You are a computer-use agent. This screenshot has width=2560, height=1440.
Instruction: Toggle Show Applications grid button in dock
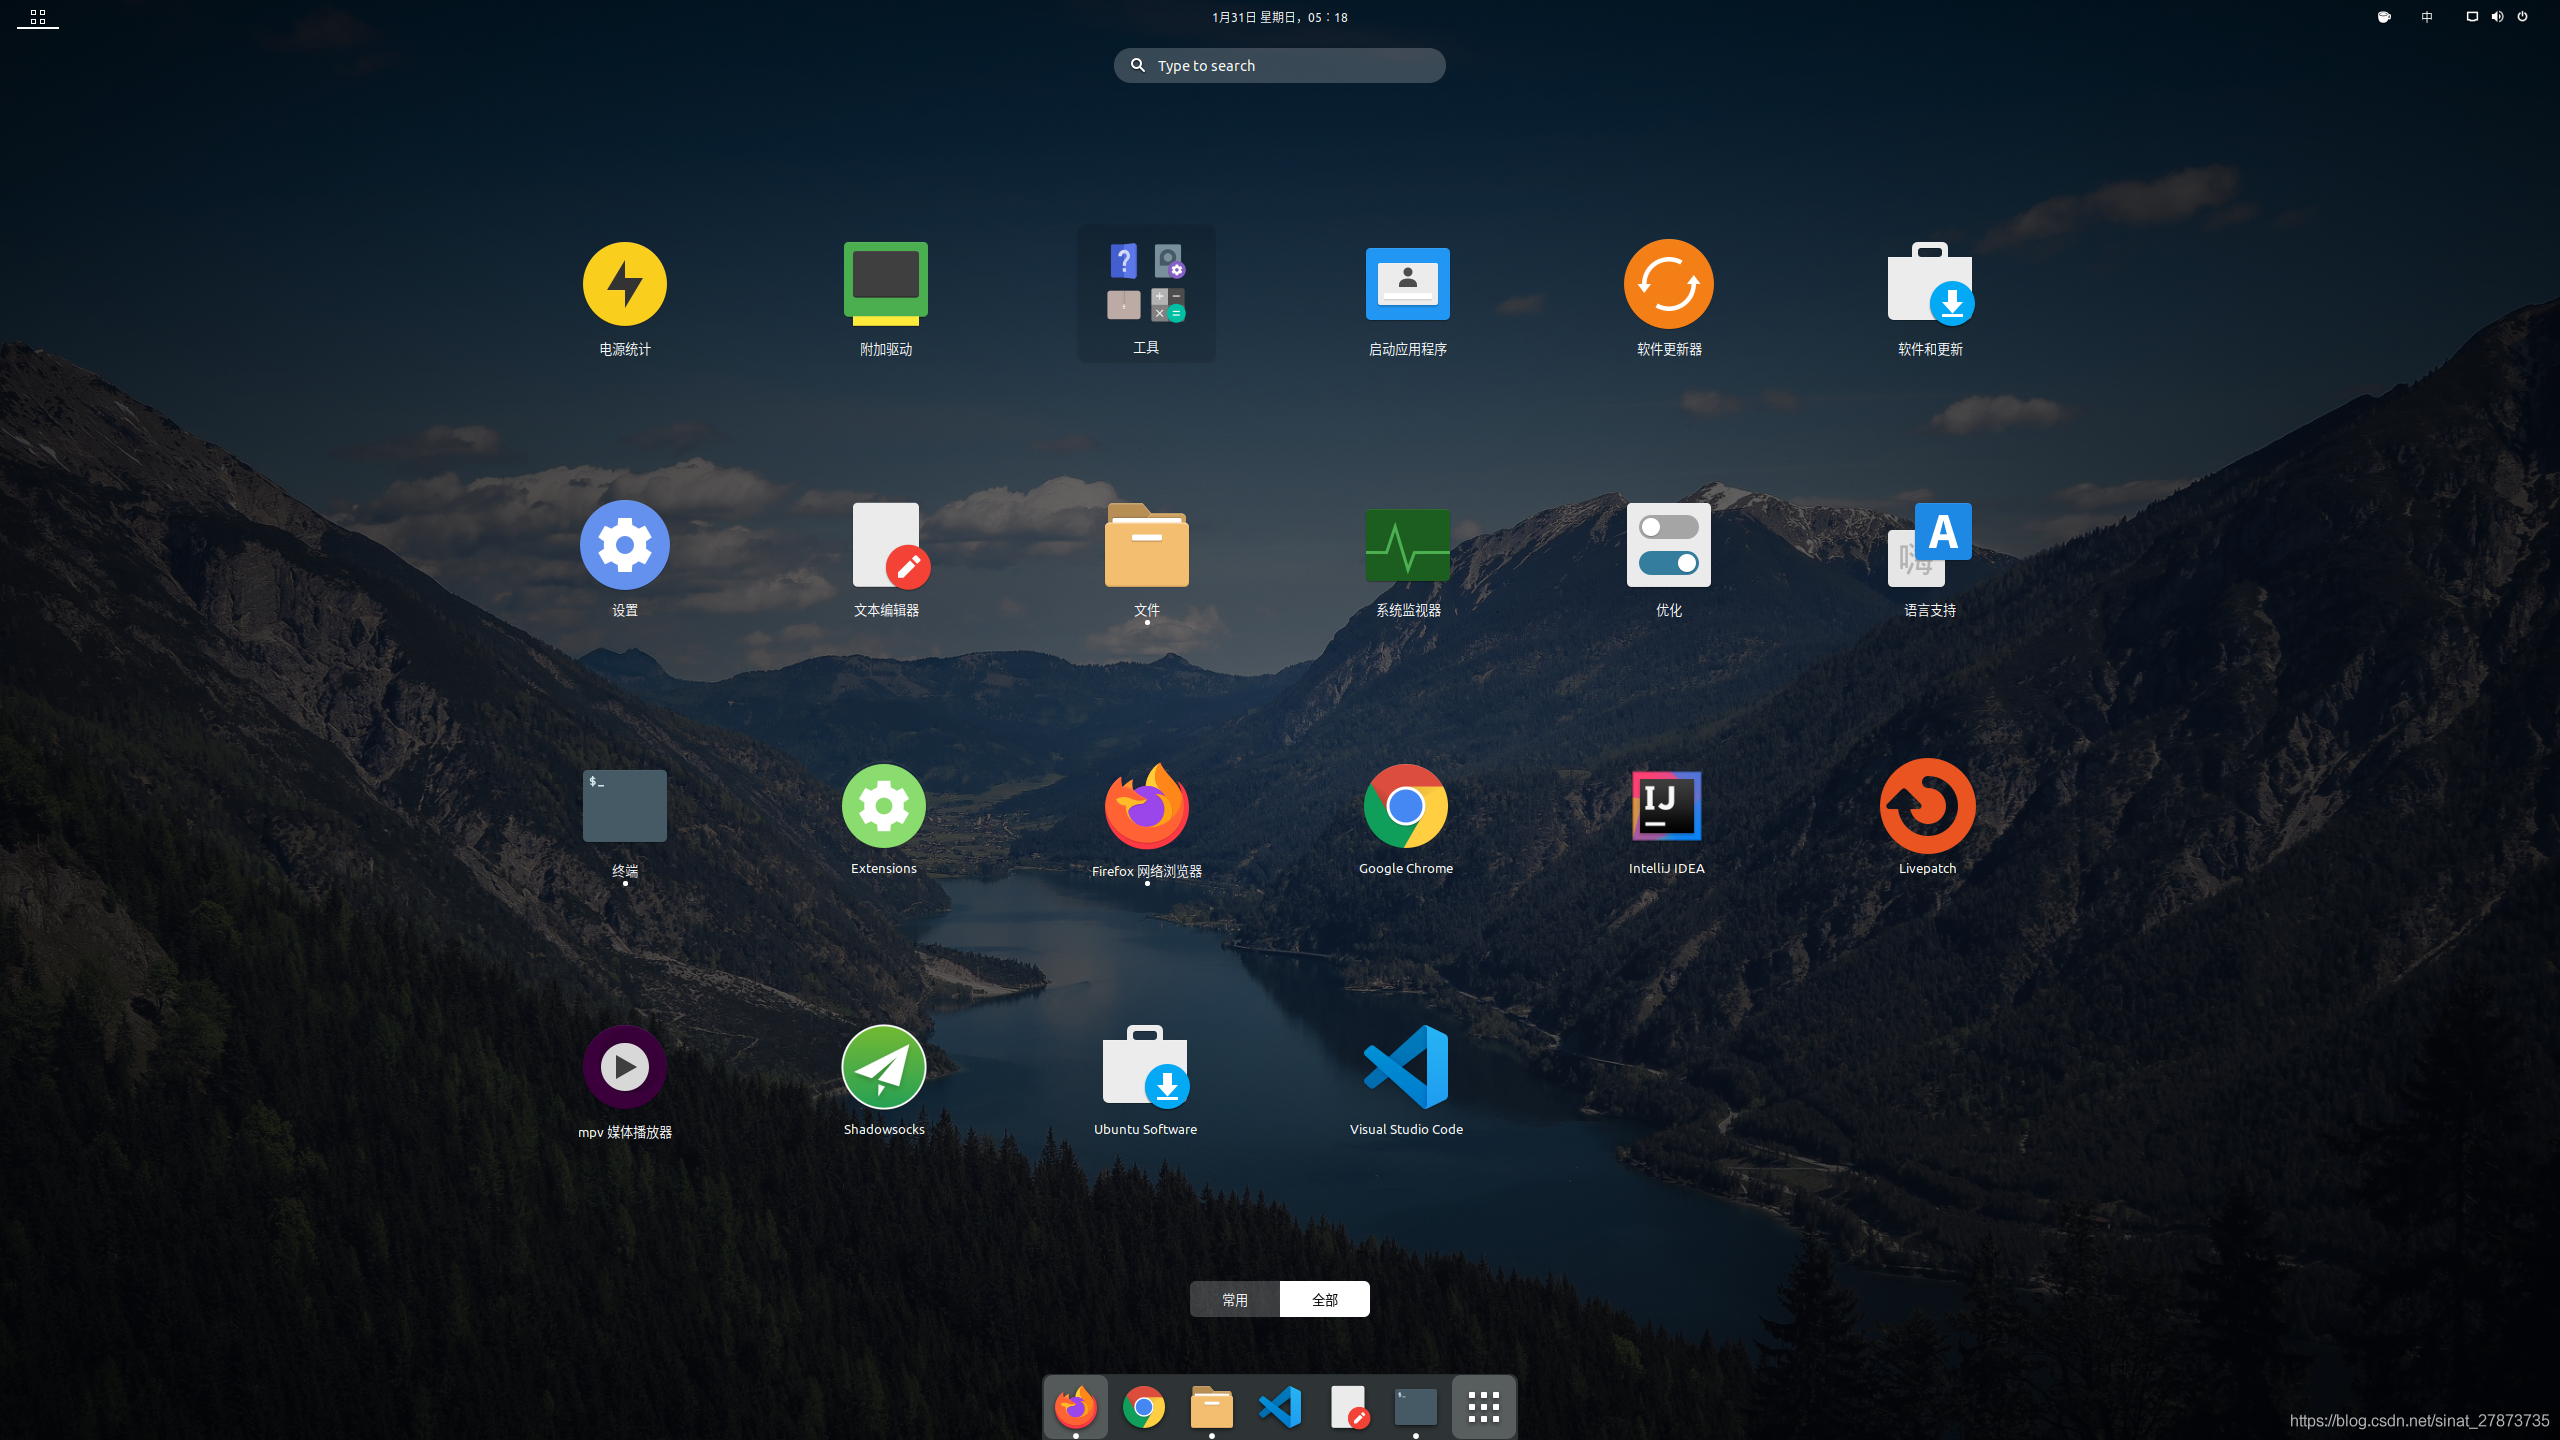coord(1484,1407)
